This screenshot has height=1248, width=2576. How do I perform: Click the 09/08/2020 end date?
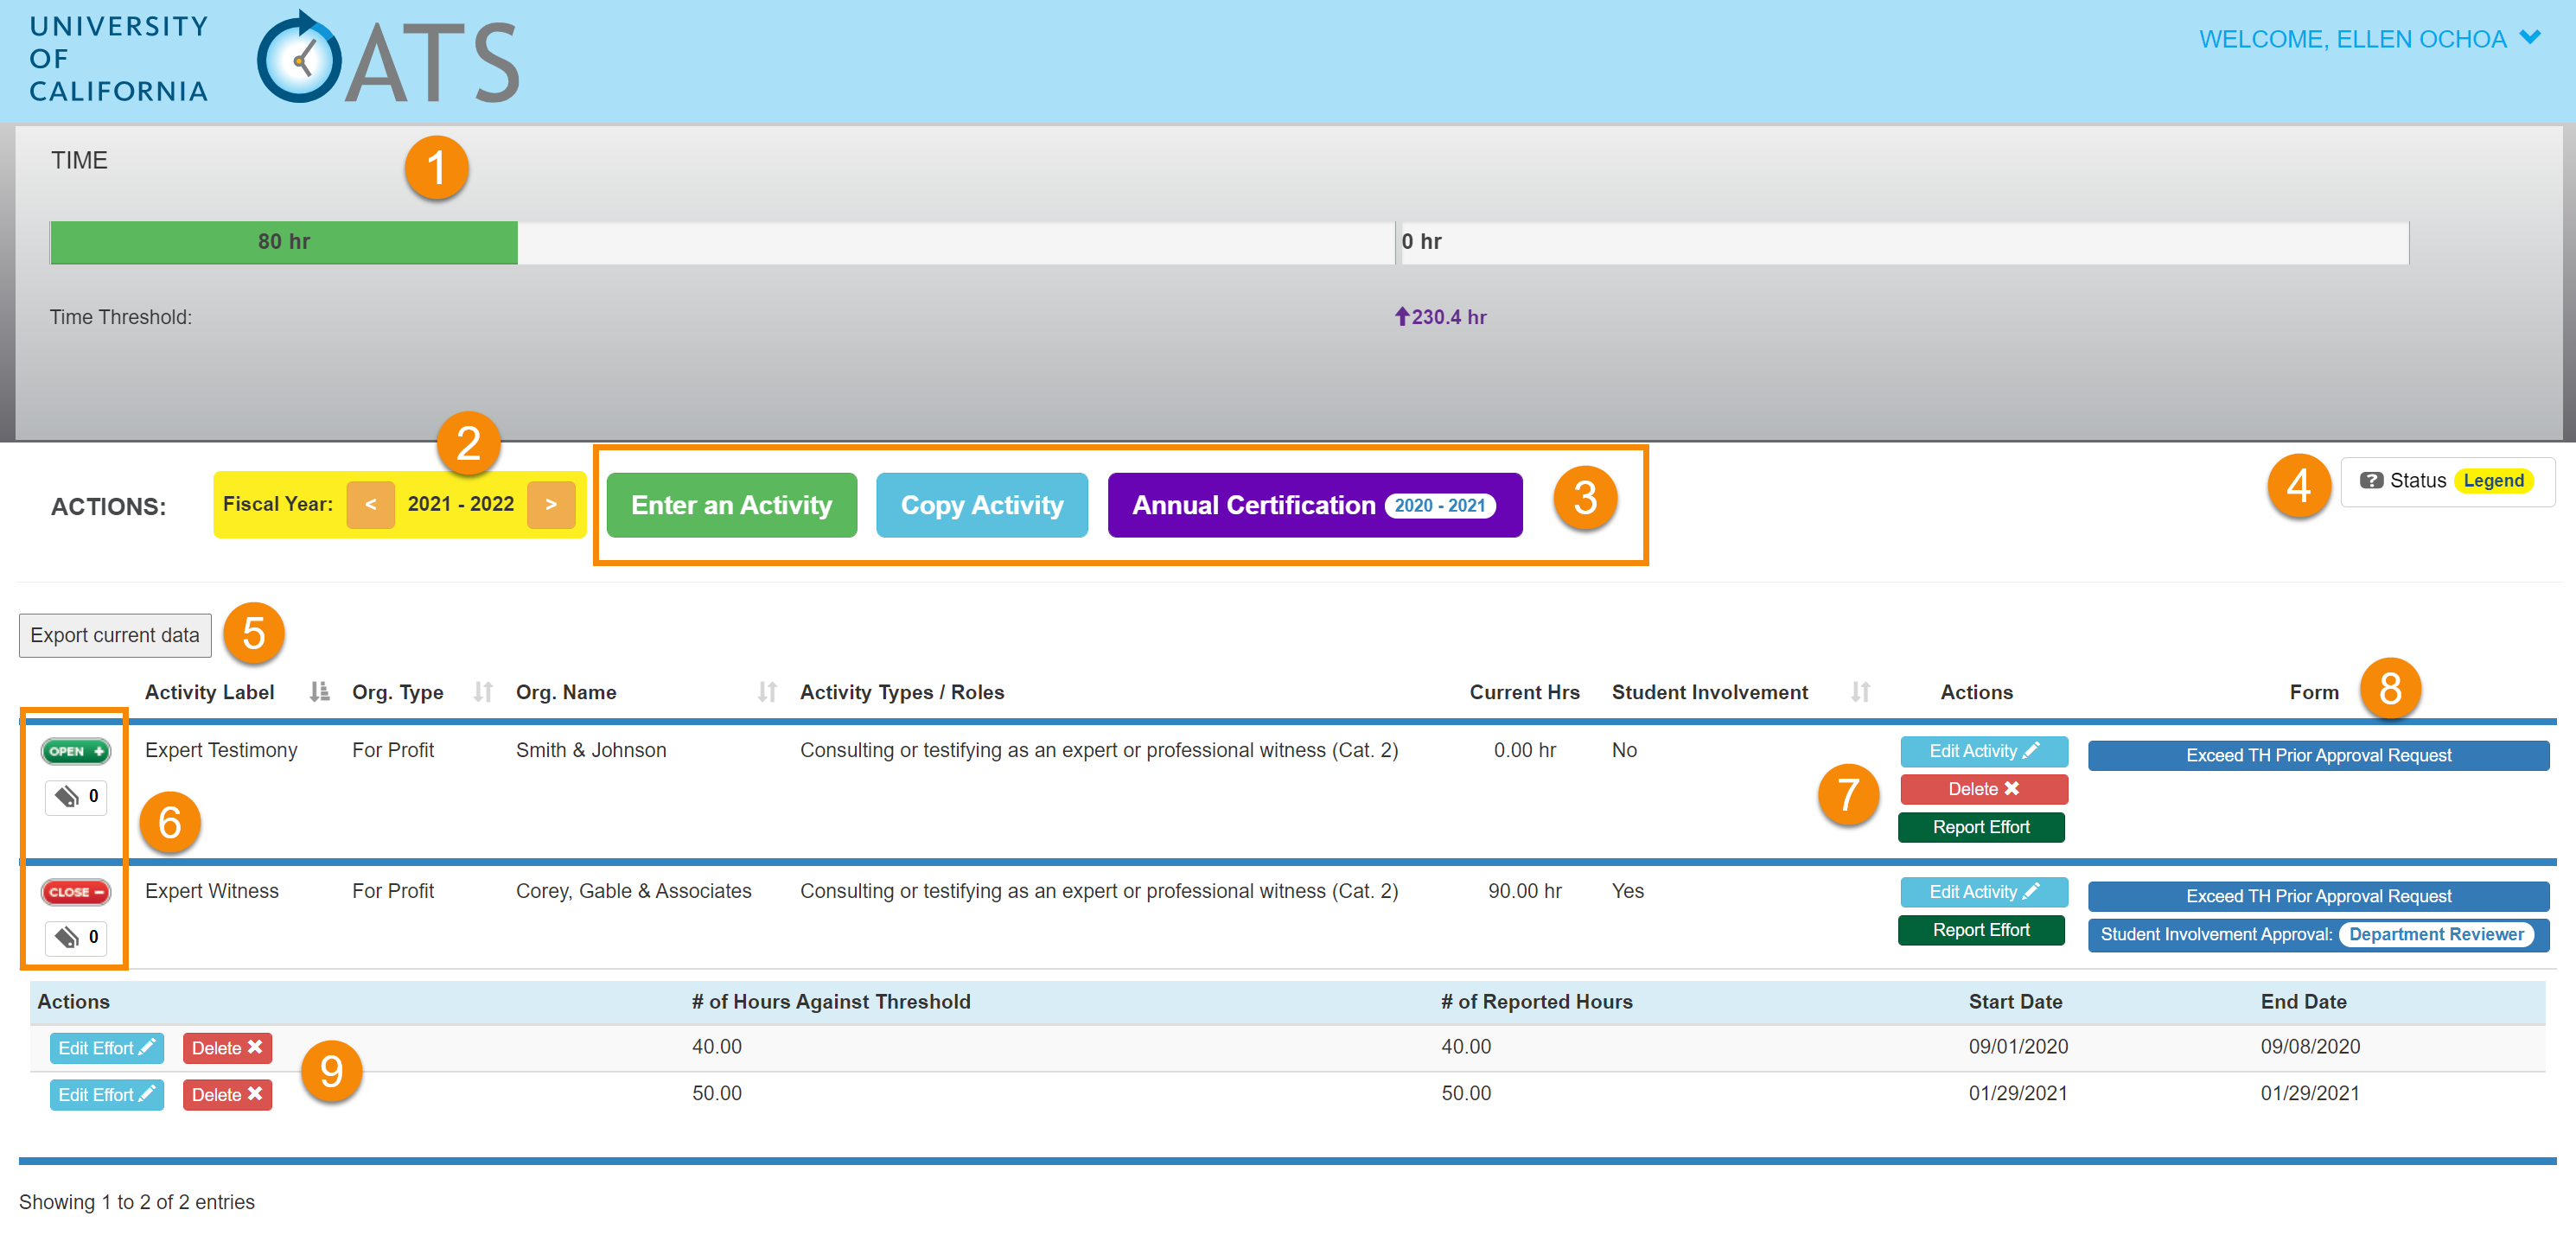point(2310,1047)
